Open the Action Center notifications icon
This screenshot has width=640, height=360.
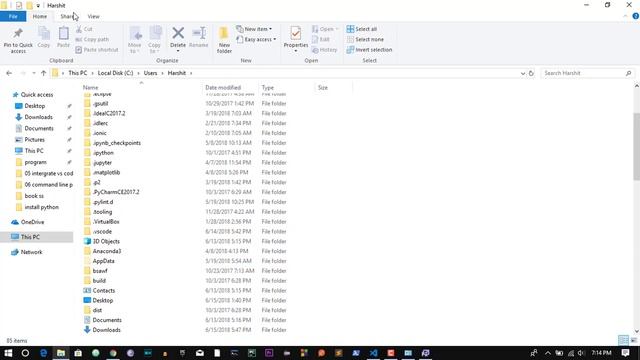point(625,353)
